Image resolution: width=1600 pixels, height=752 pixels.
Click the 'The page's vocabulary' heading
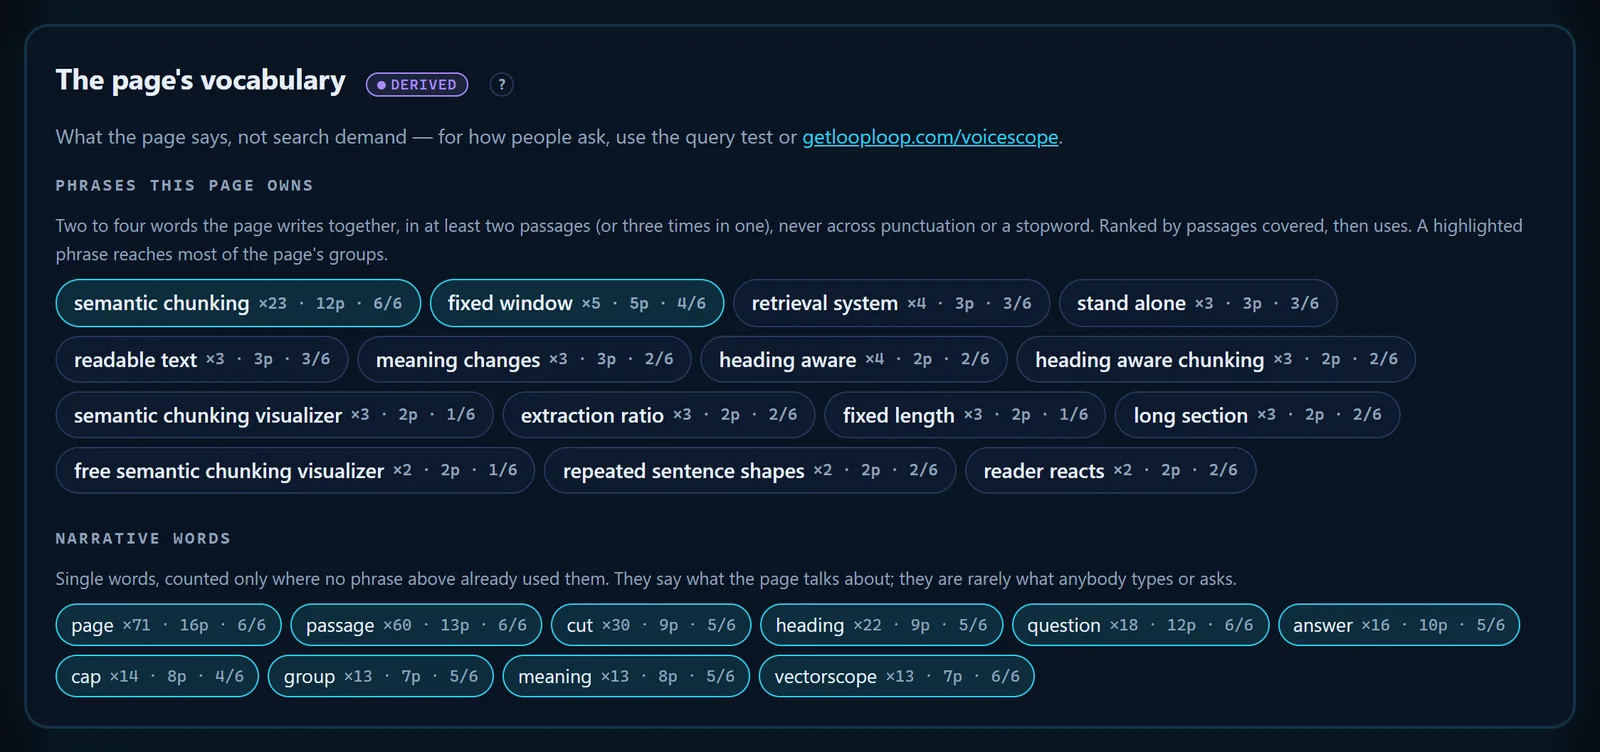tap(201, 81)
